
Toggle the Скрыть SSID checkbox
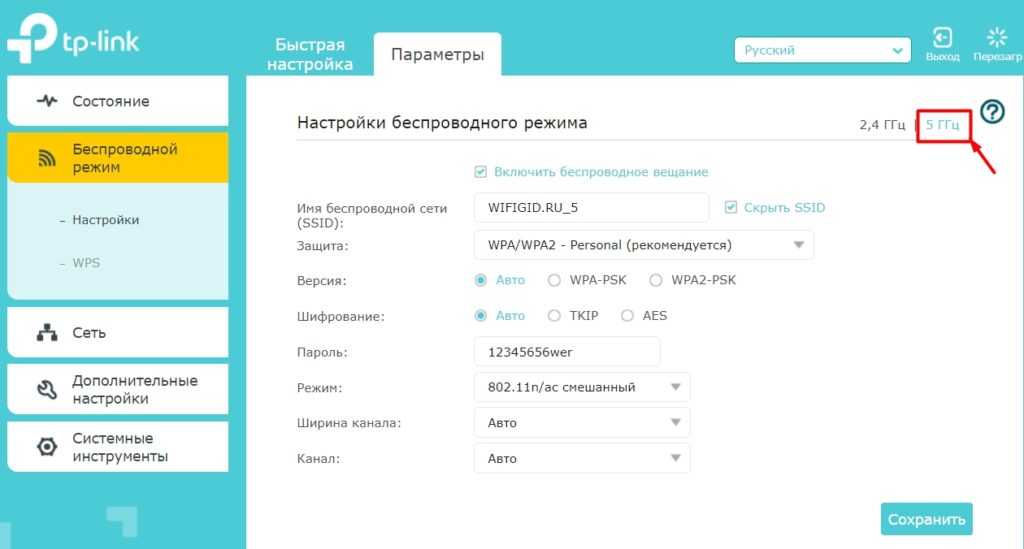731,207
